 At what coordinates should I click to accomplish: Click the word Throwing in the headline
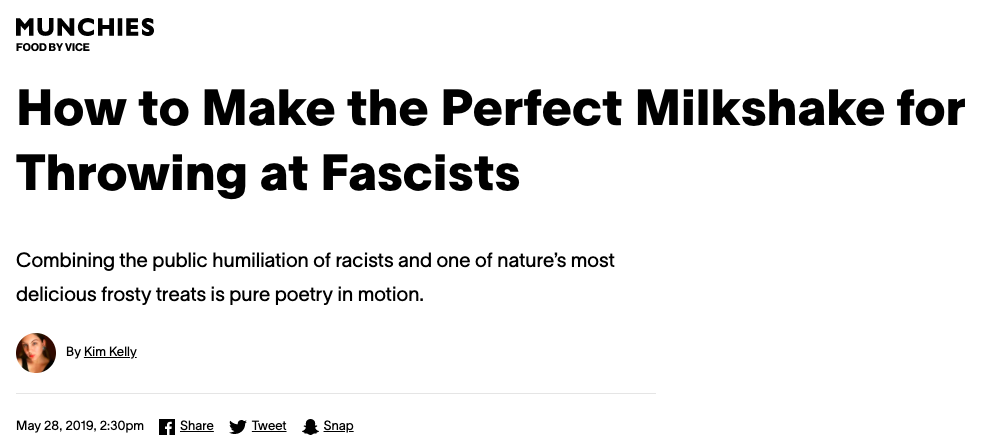pyautogui.click(x=131, y=174)
